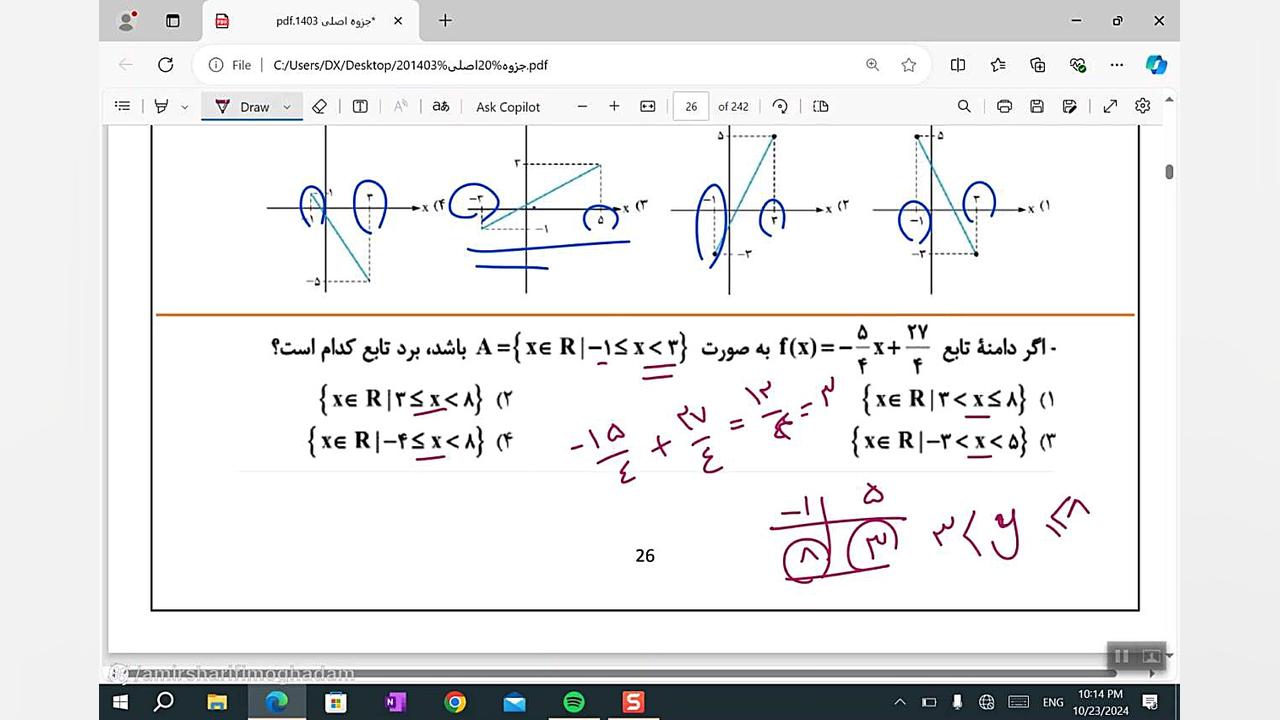The width and height of the screenshot is (1280, 720).
Task: Open the browser profile menu
Action: 127,21
